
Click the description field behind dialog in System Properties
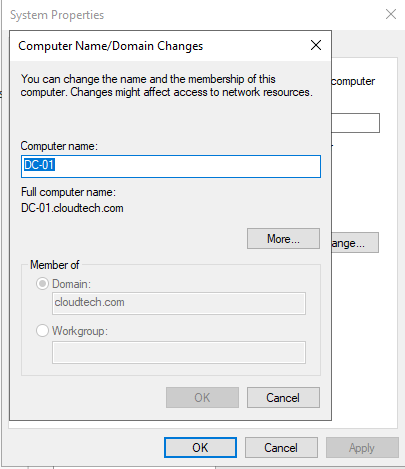[355, 123]
